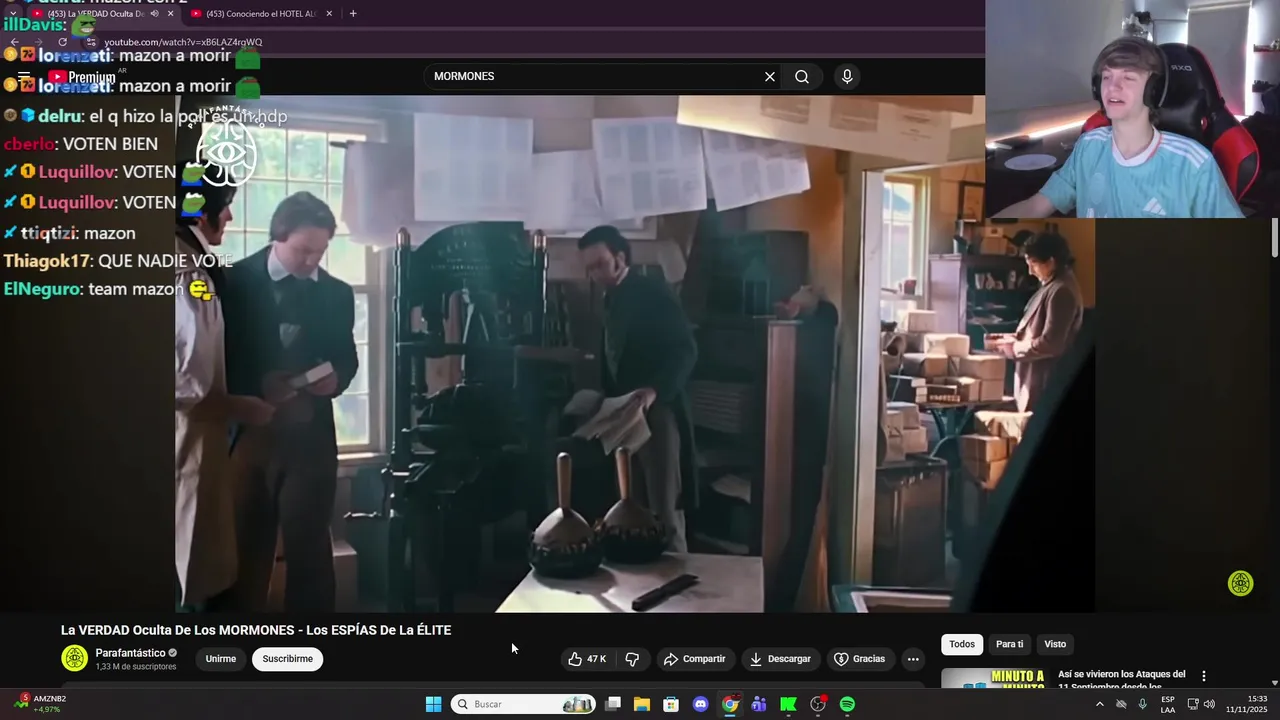Start voice search with the microphone icon

tap(847, 77)
